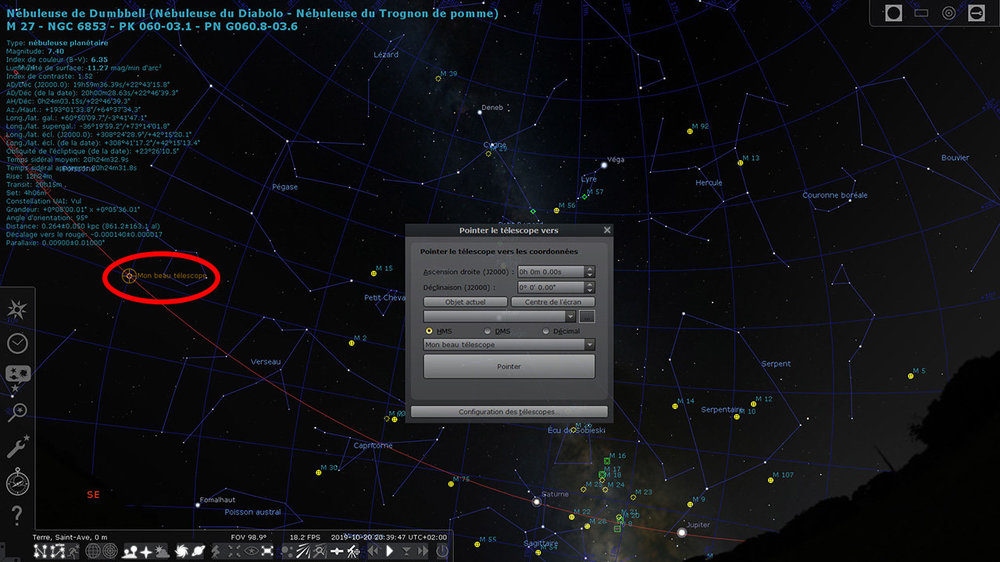Image resolution: width=1000 pixels, height=562 pixels.
Task: Click the large Pointer button
Action: (509, 367)
